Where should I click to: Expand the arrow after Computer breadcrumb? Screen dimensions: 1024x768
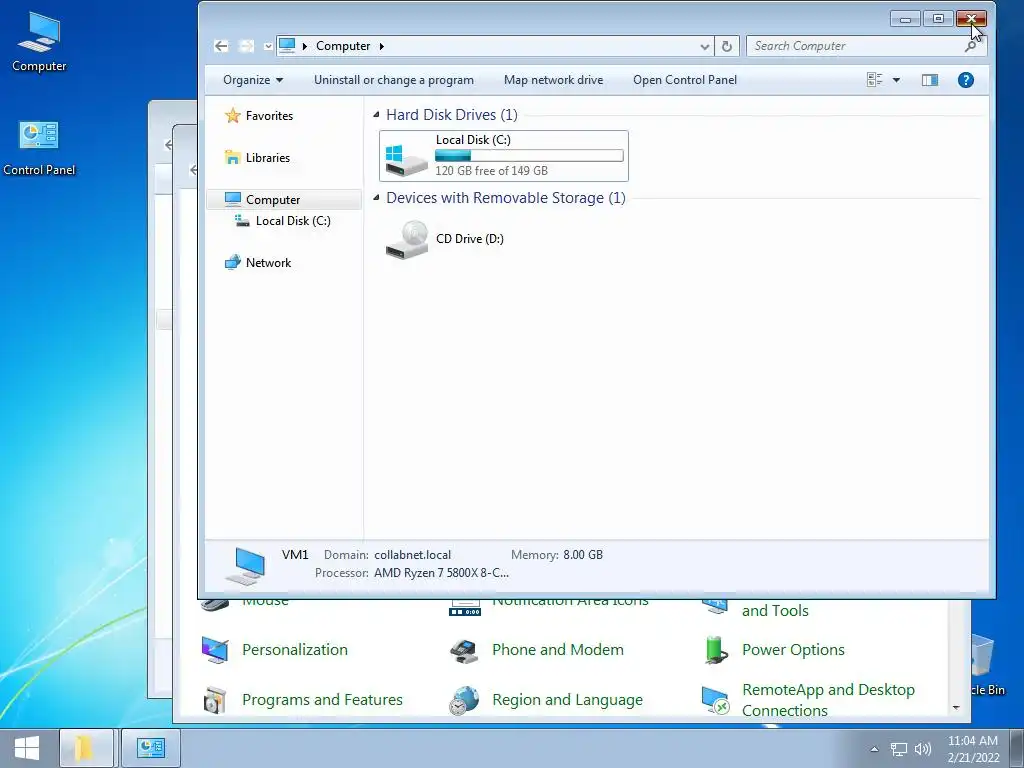point(381,46)
